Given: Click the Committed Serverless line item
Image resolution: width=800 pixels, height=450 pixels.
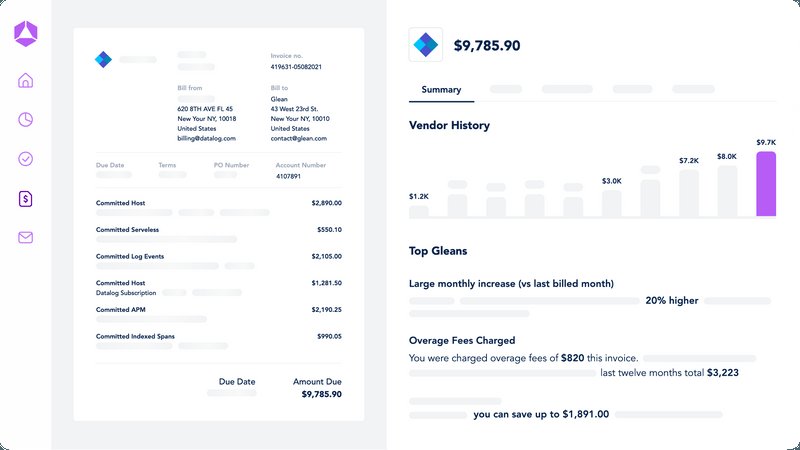Looking at the screenshot, I should [127, 229].
